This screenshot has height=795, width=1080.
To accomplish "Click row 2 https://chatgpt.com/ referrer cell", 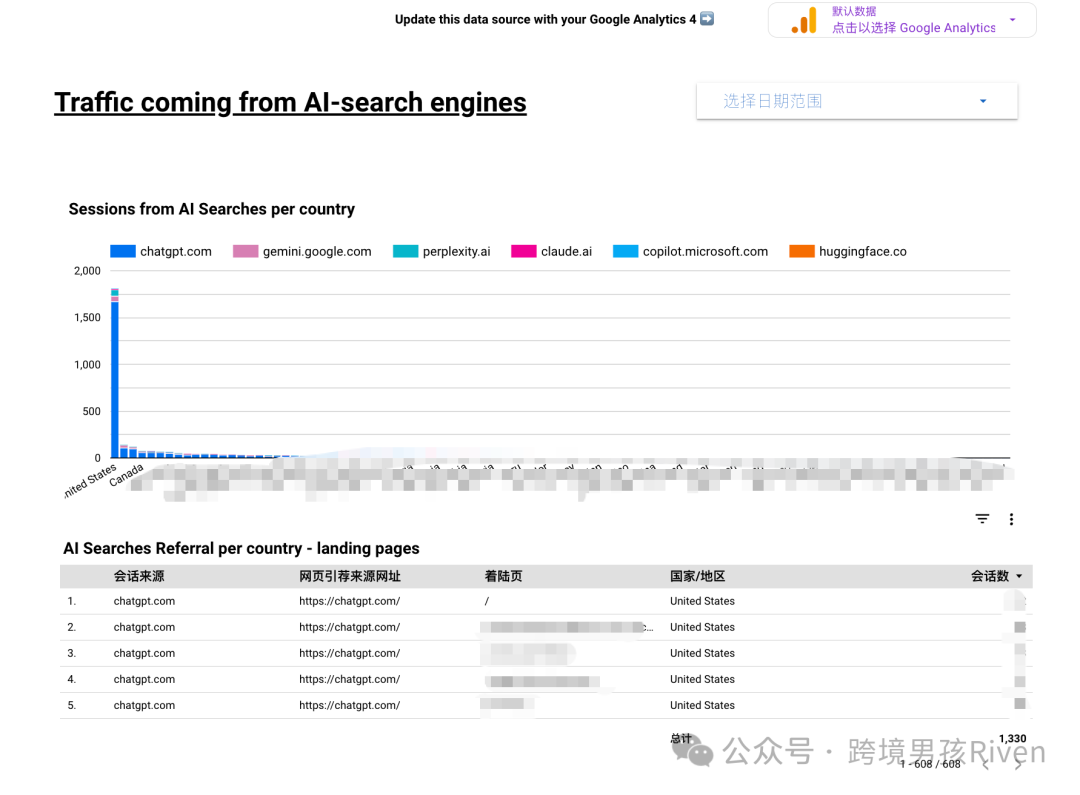I will pyautogui.click(x=349, y=628).
